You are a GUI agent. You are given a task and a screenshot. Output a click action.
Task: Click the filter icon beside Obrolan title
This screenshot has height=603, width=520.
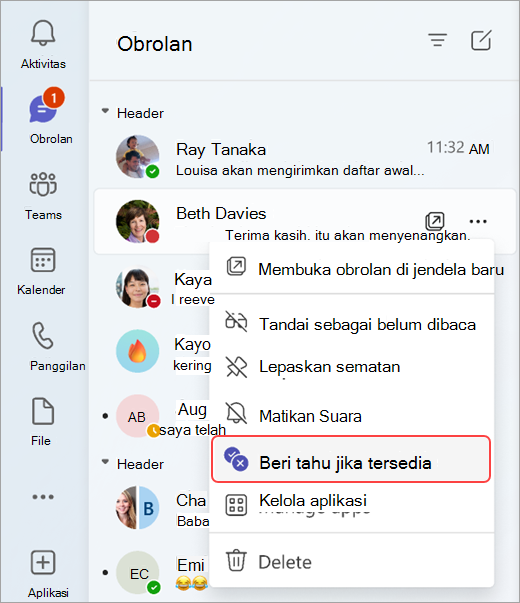438,40
